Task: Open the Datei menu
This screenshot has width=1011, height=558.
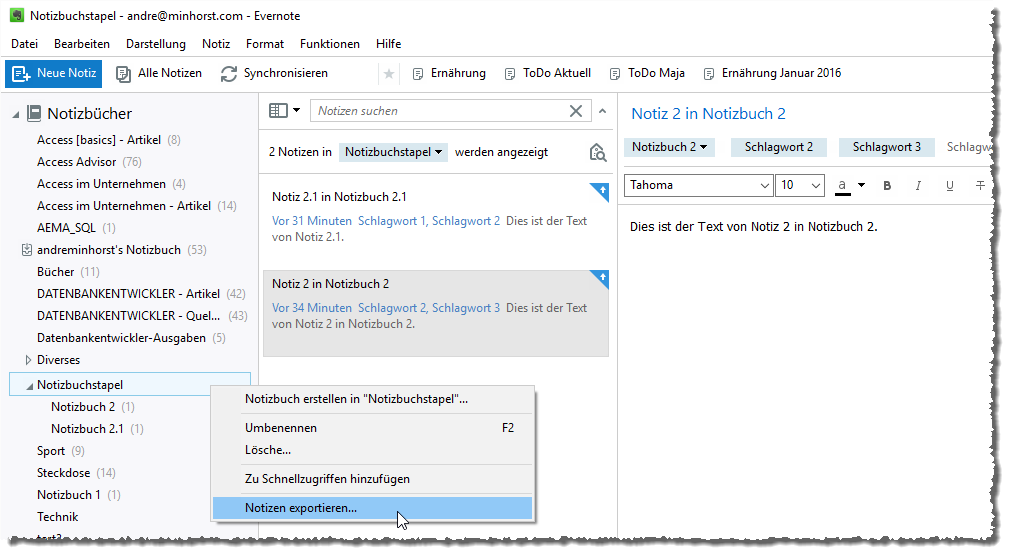Action: coord(25,44)
